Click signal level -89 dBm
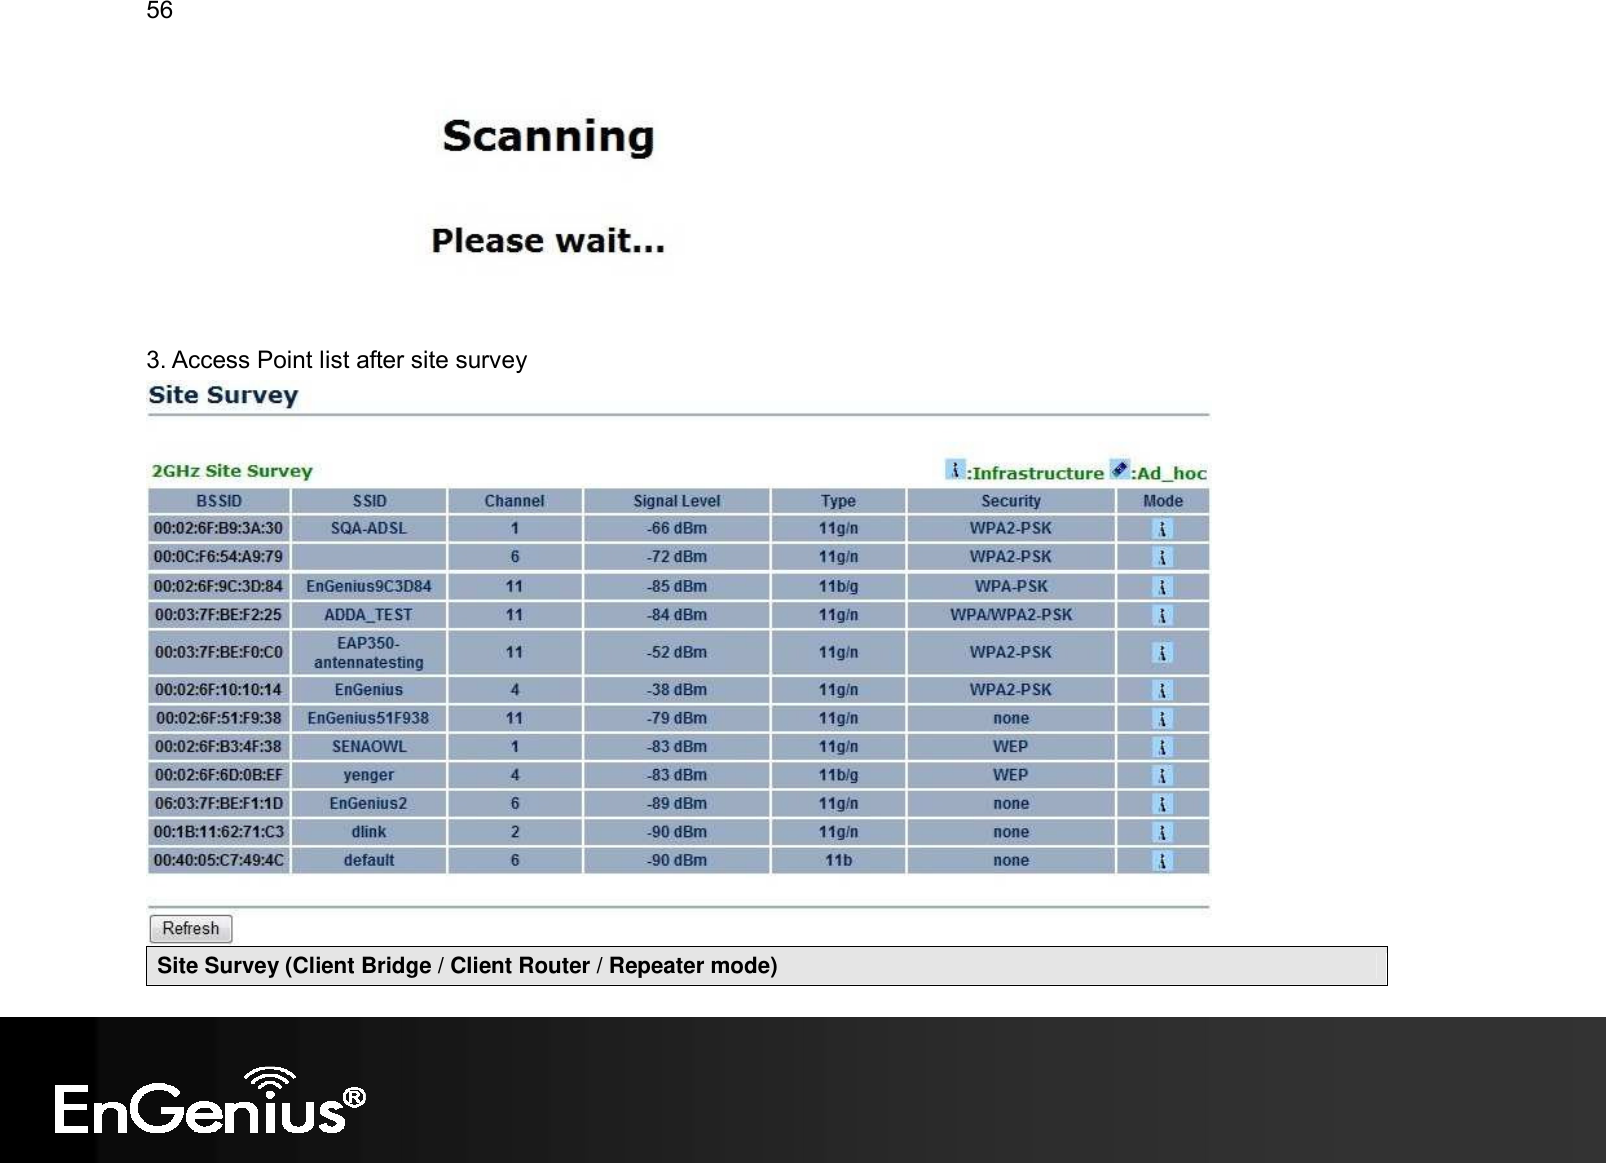 coord(677,803)
